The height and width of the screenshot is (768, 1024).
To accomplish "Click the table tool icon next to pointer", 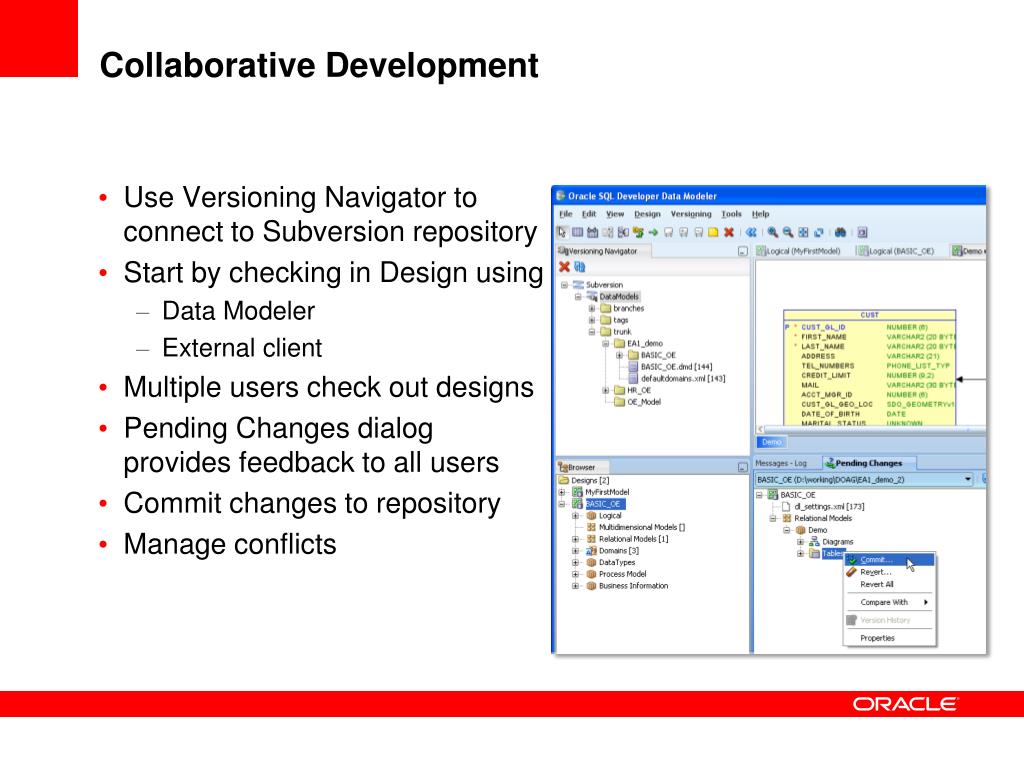I will click(577, 232).
